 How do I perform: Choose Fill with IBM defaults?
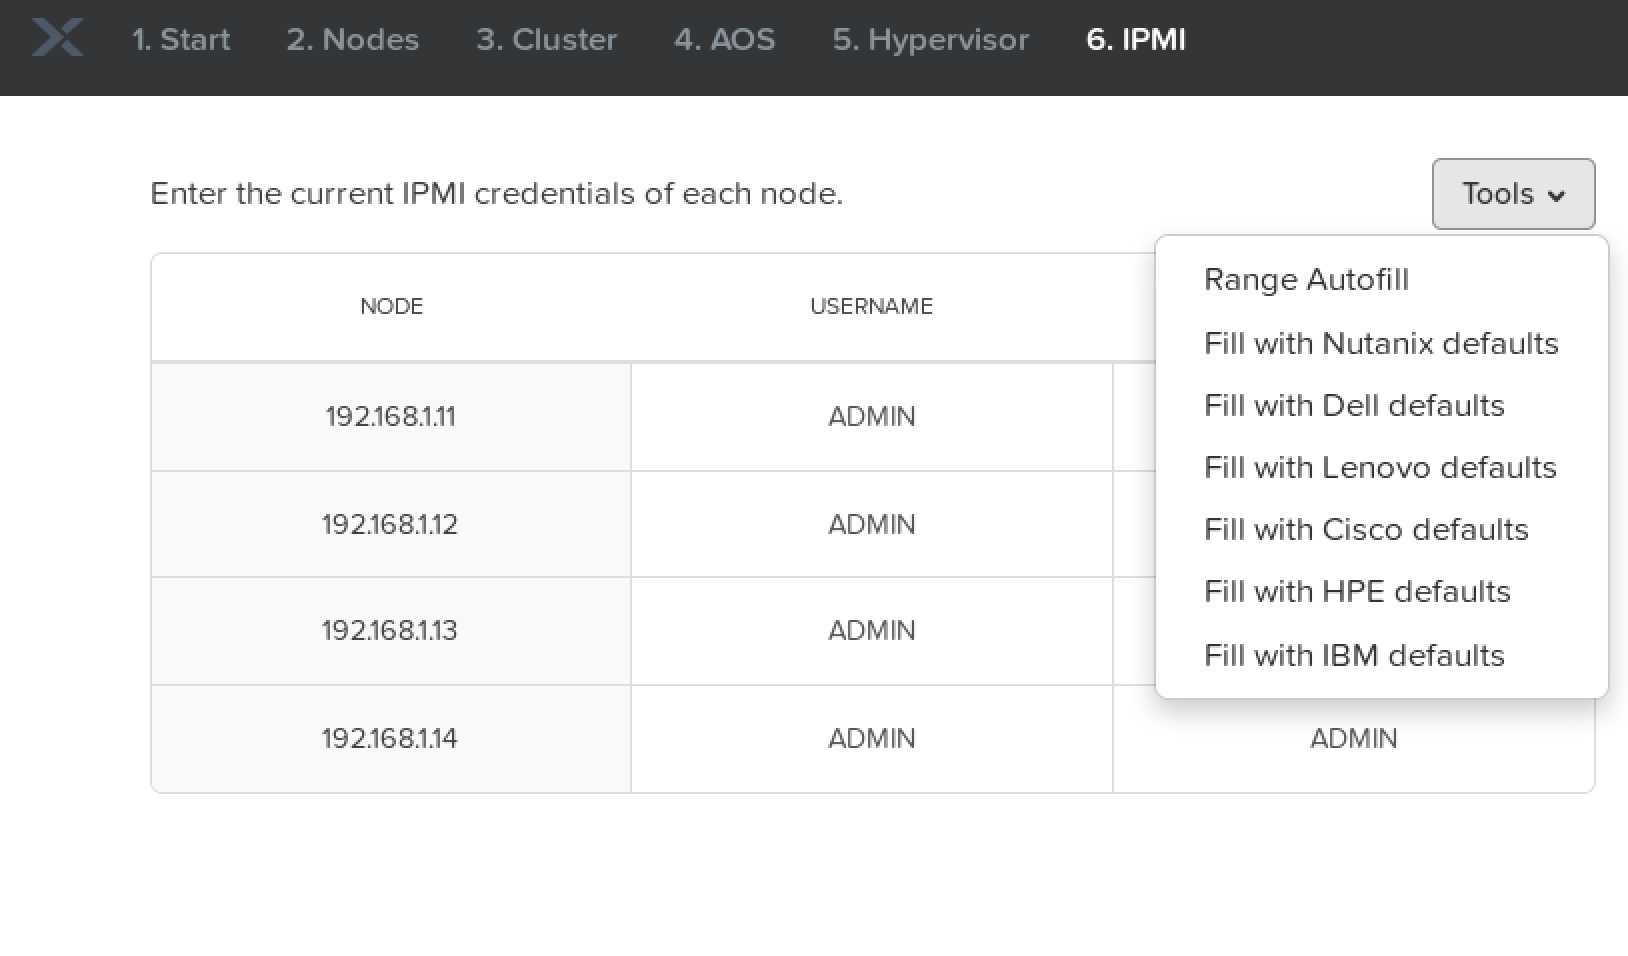(1354, 655)
